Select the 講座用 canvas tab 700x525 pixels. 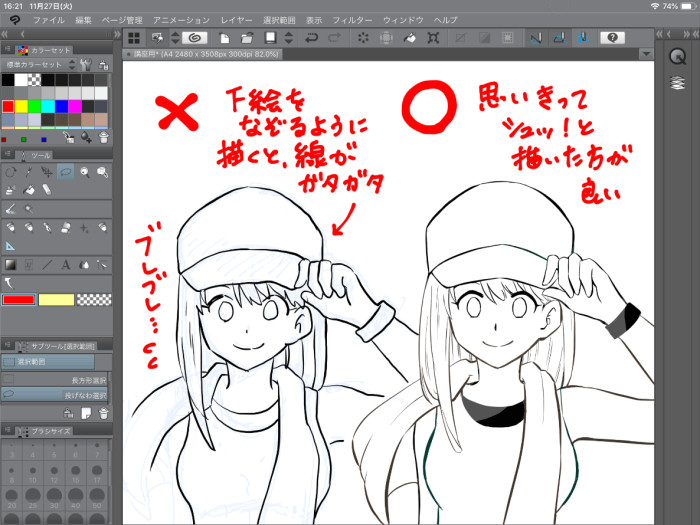[201, 54]
